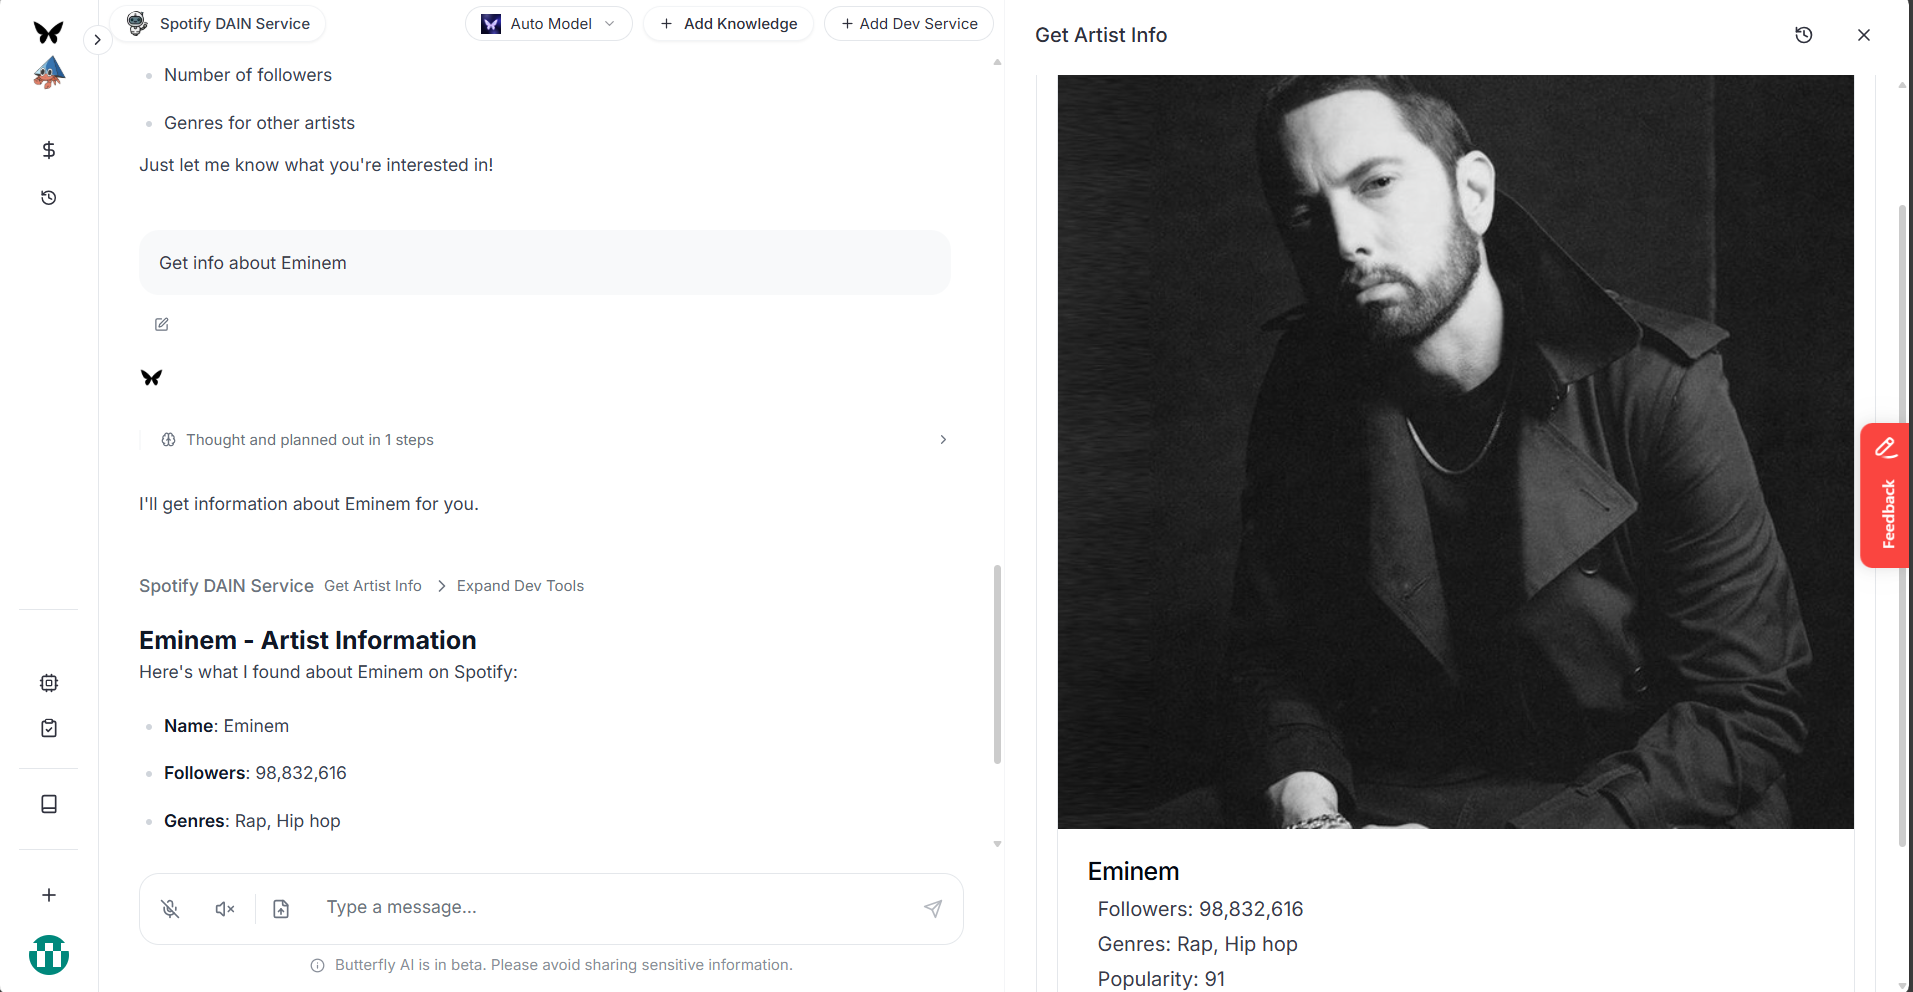Click the Add Dev Service button
Viewport: 1913px width, 992px height.
(909, 24)
